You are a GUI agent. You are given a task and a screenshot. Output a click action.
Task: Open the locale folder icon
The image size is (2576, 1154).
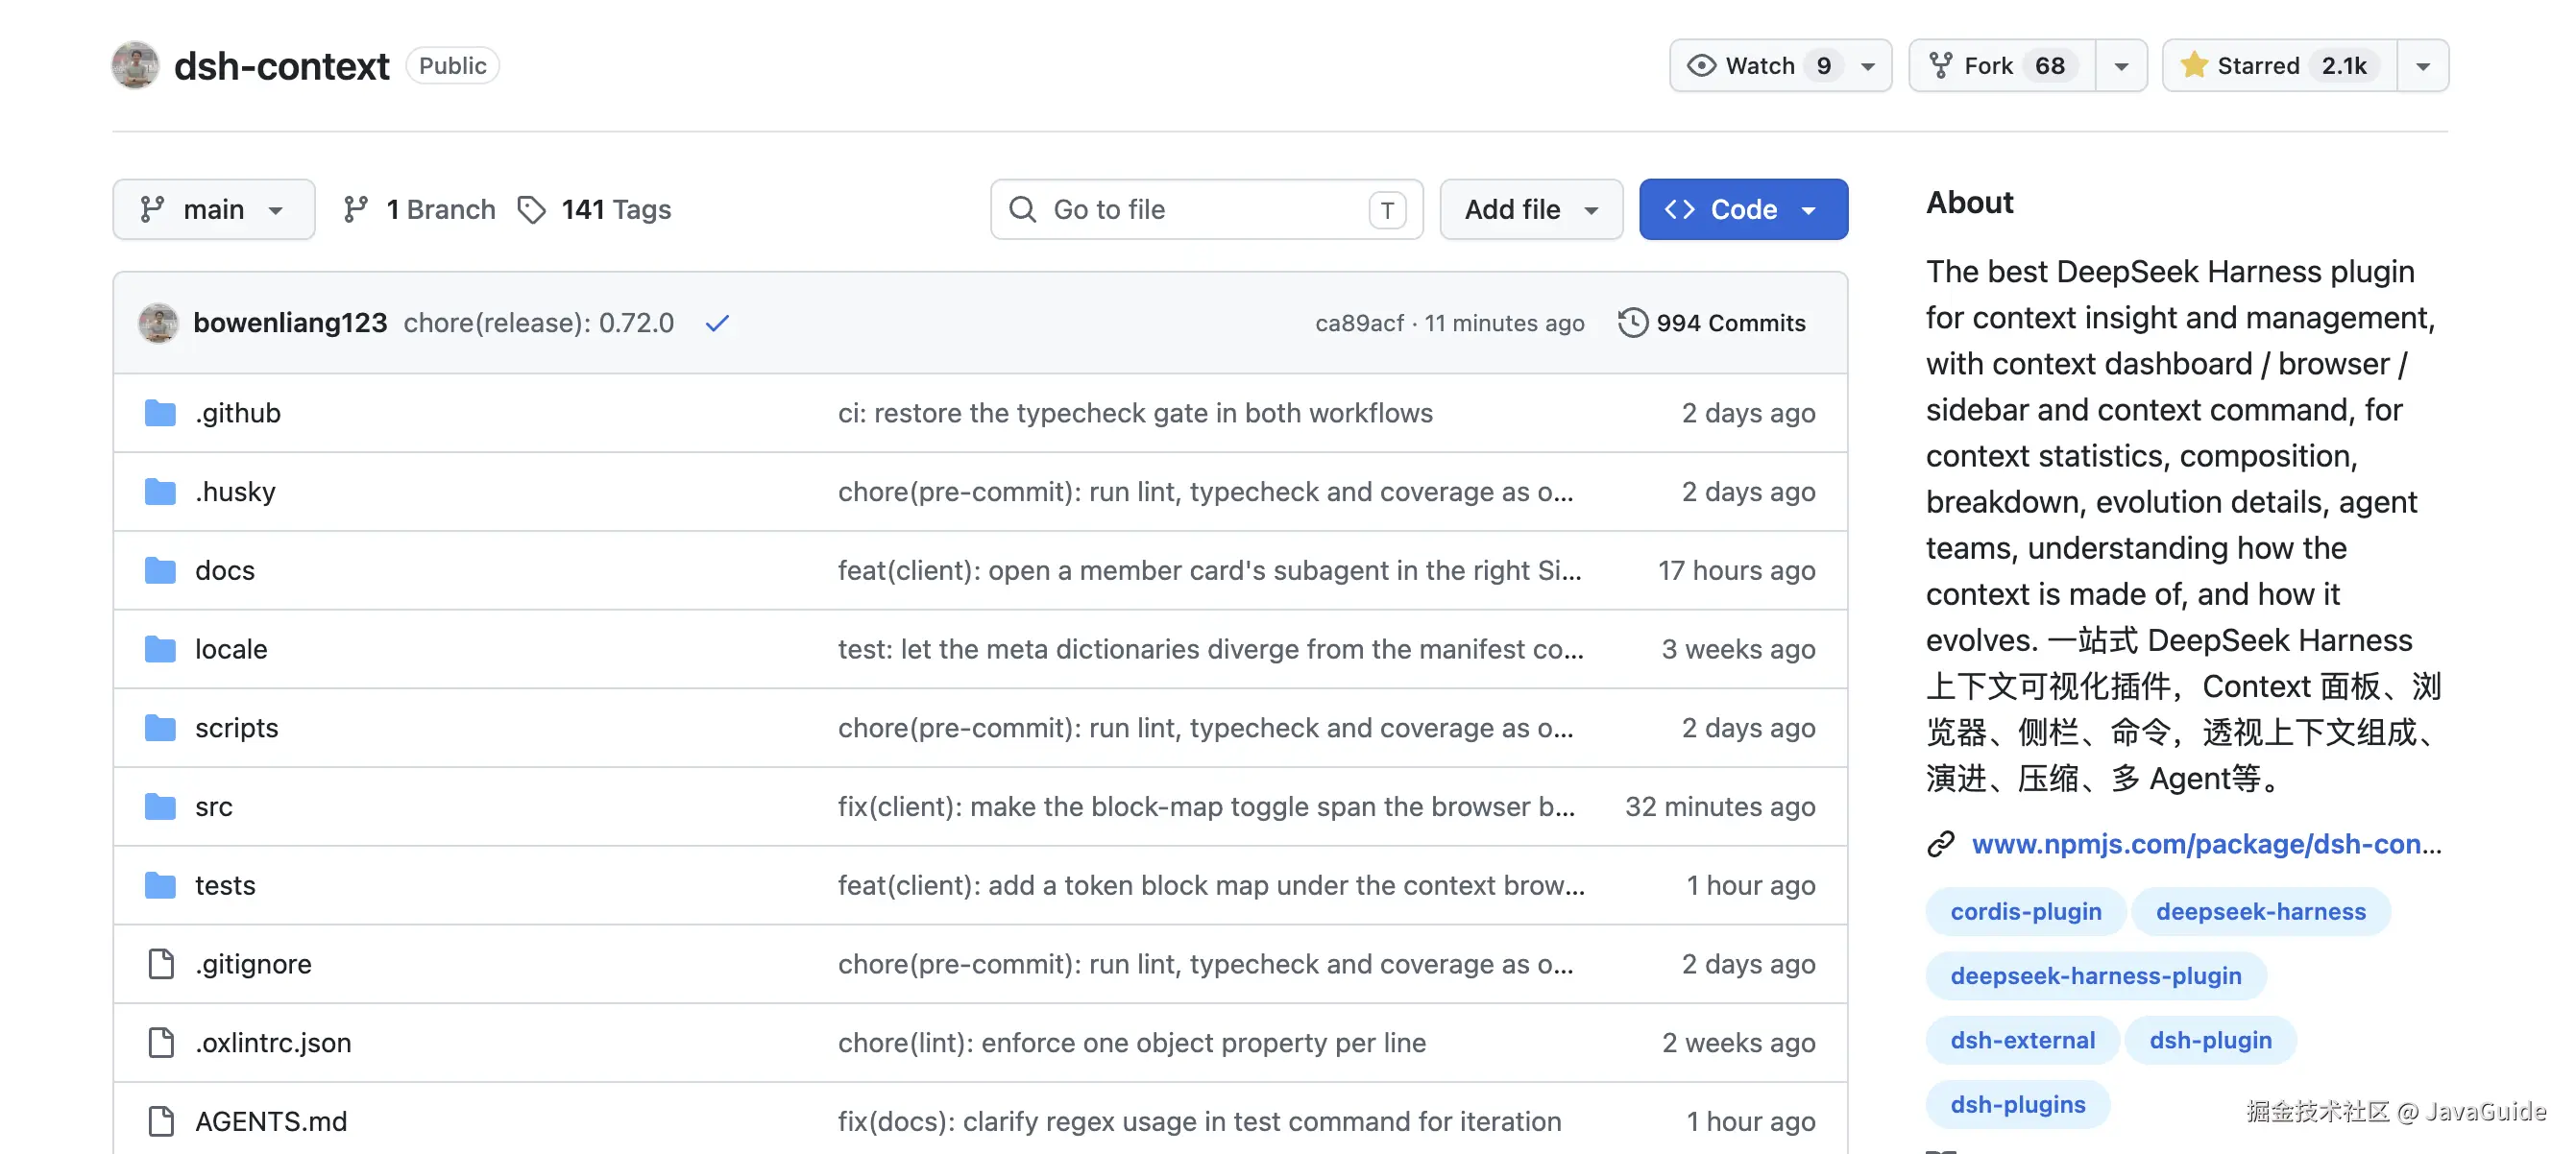tap(160, 649)
